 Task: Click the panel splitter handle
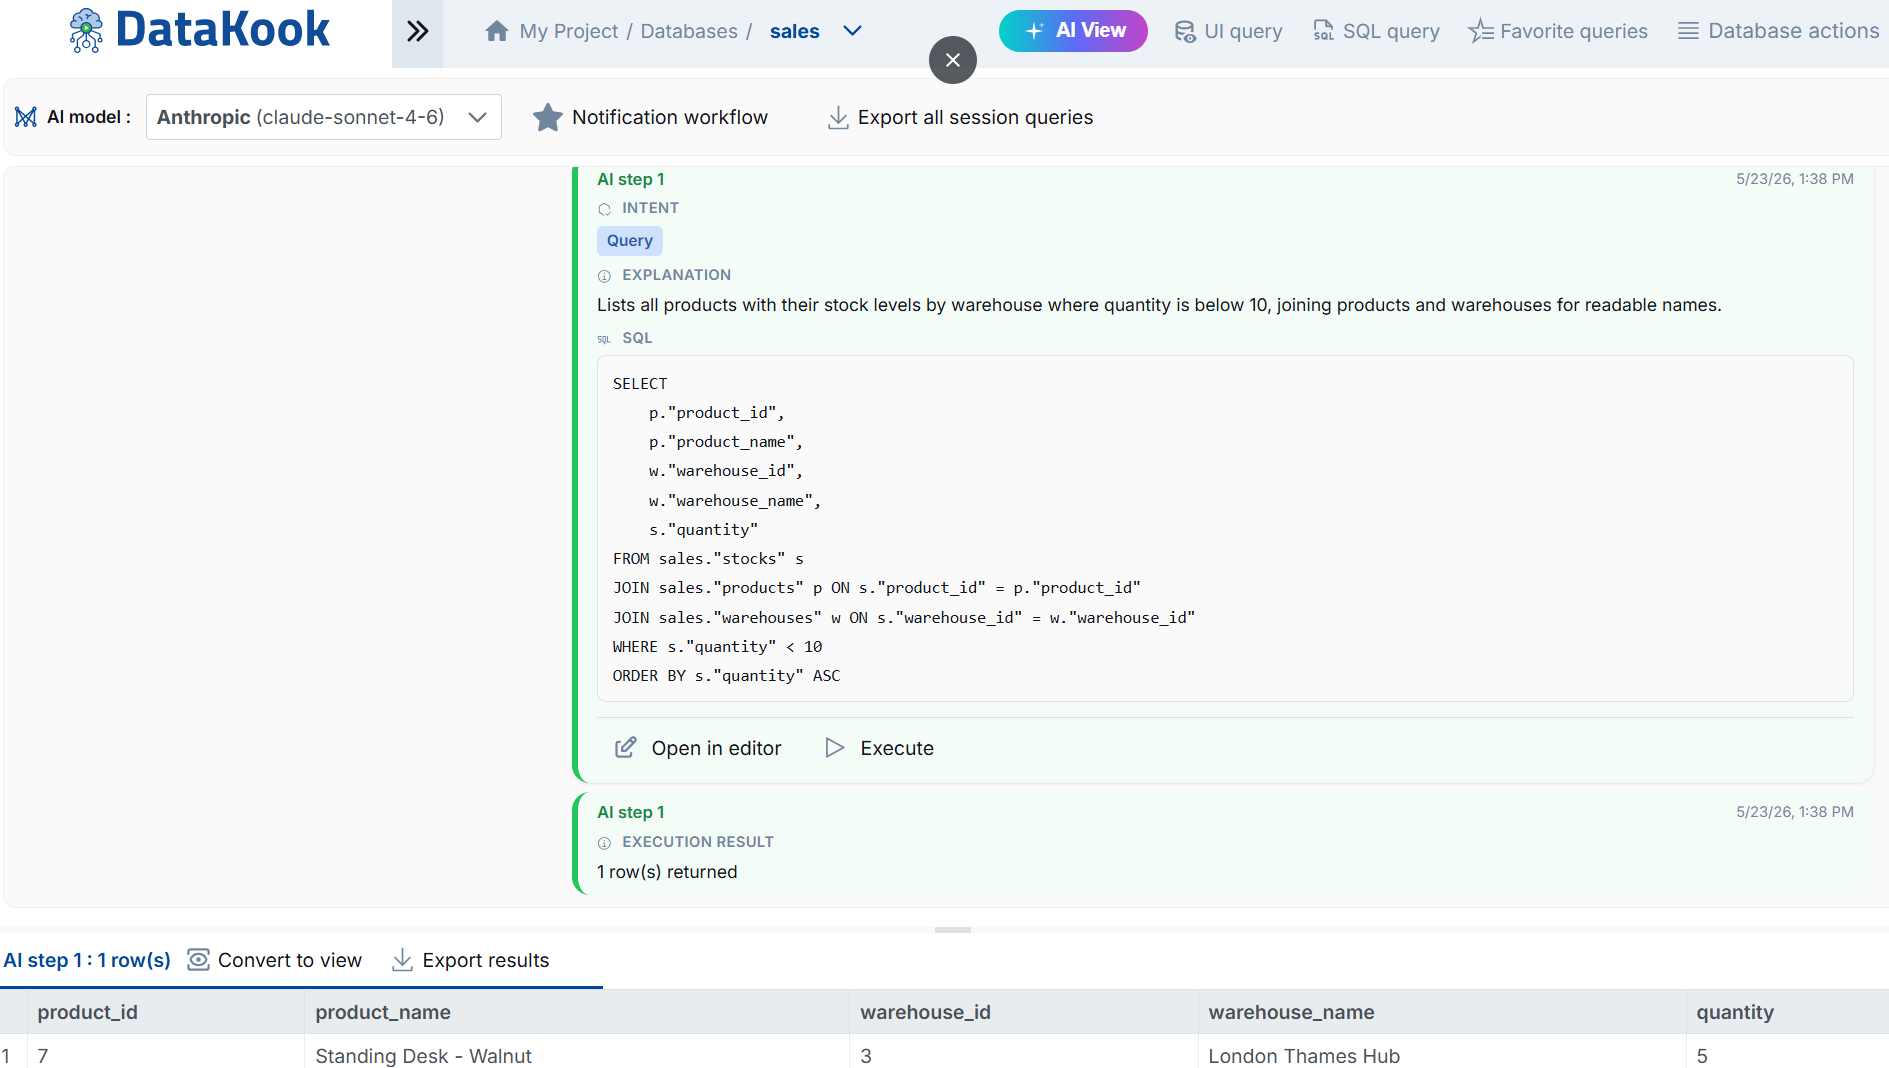(952, 930)
